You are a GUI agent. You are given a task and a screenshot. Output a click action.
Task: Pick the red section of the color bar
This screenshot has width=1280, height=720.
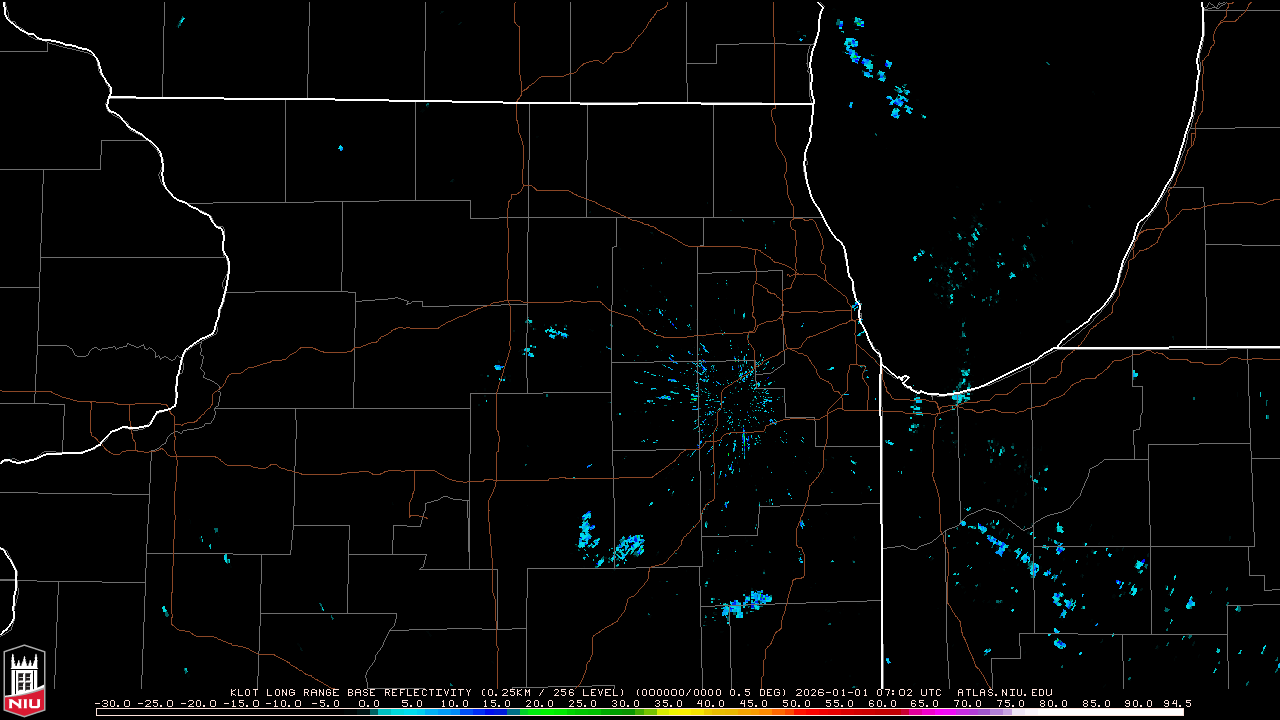coord(820,712)
